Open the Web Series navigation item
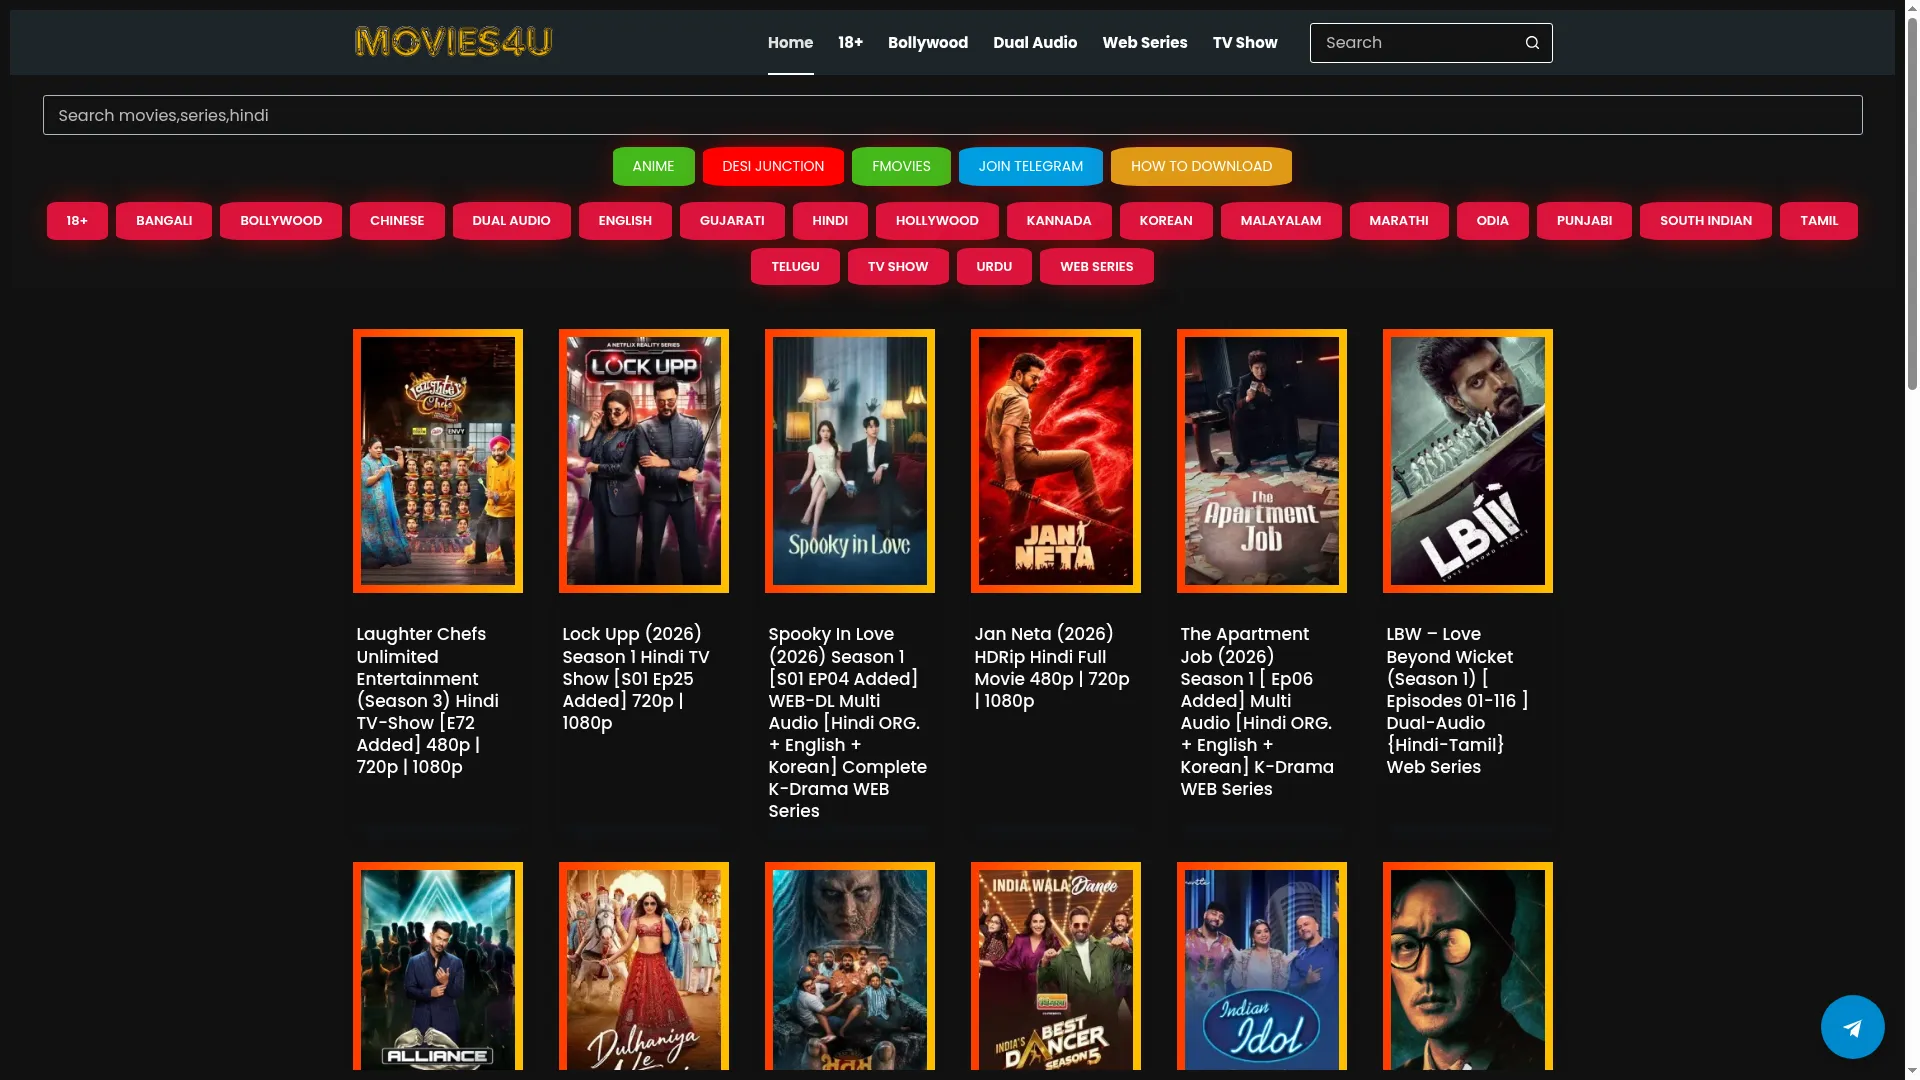Screen dimensions: 1920x1080 1145,43
